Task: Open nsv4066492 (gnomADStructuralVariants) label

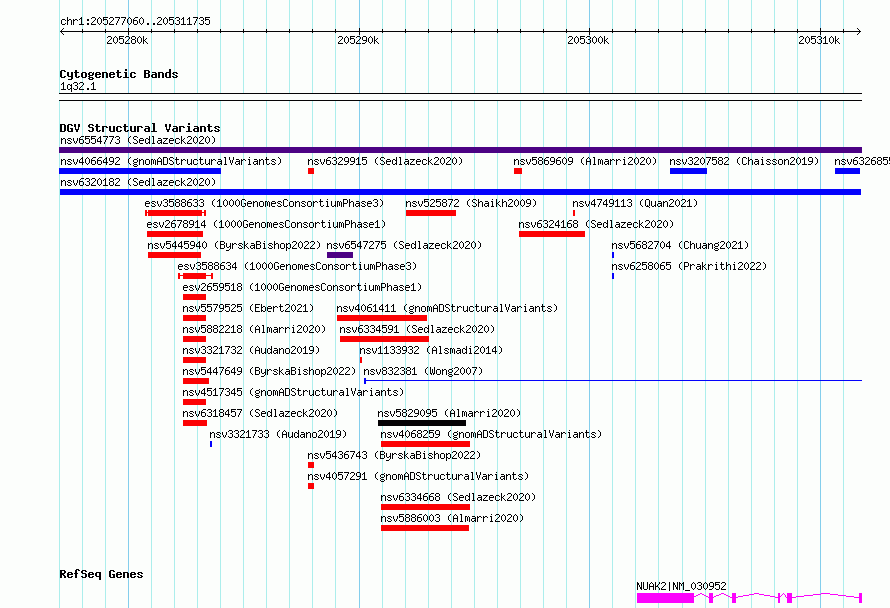Action: (x=171, y=161)
